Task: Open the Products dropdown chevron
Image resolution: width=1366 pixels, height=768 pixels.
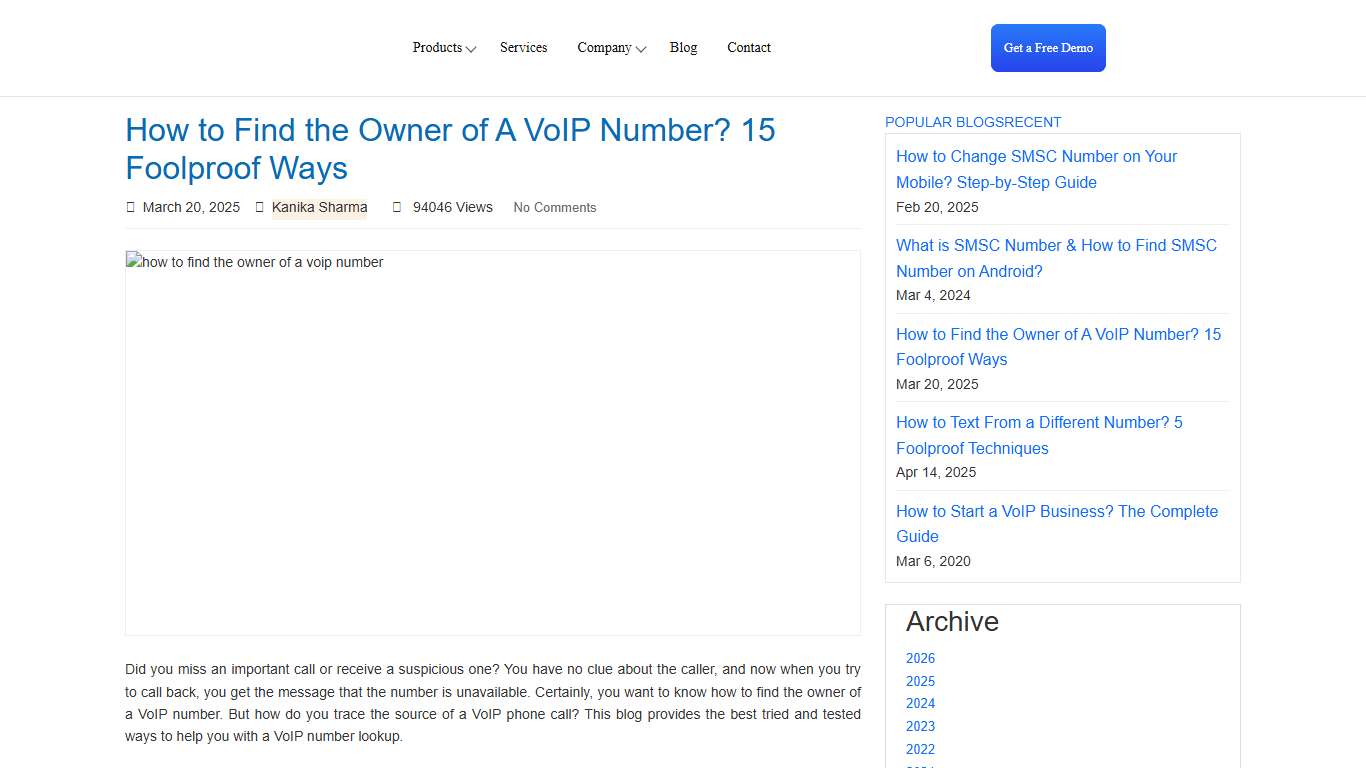Action: coord(471,48)
